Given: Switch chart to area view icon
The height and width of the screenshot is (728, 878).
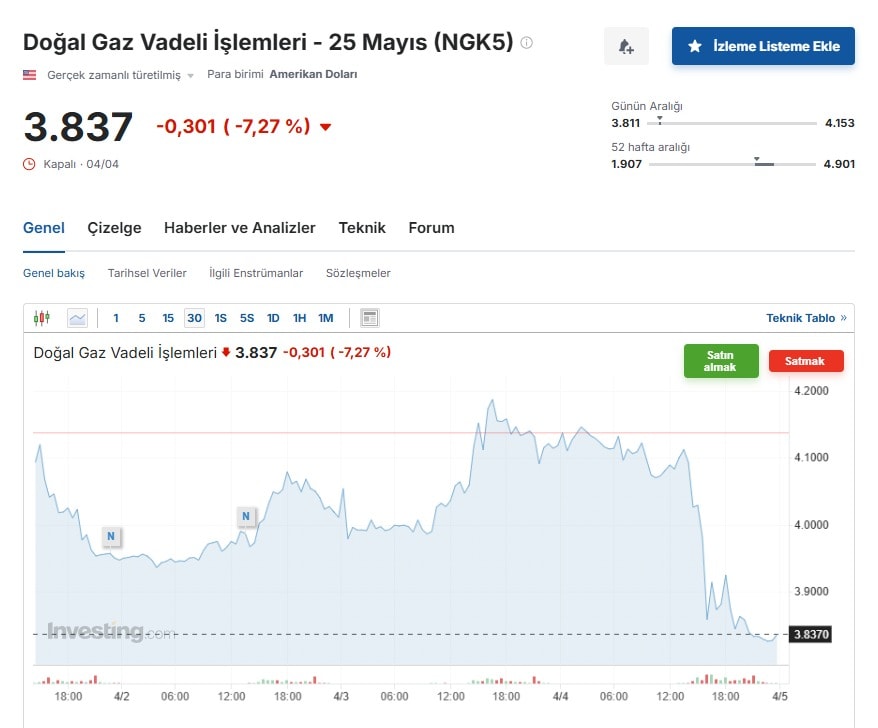Looking at the screenshot, I should tap(77, 318).
